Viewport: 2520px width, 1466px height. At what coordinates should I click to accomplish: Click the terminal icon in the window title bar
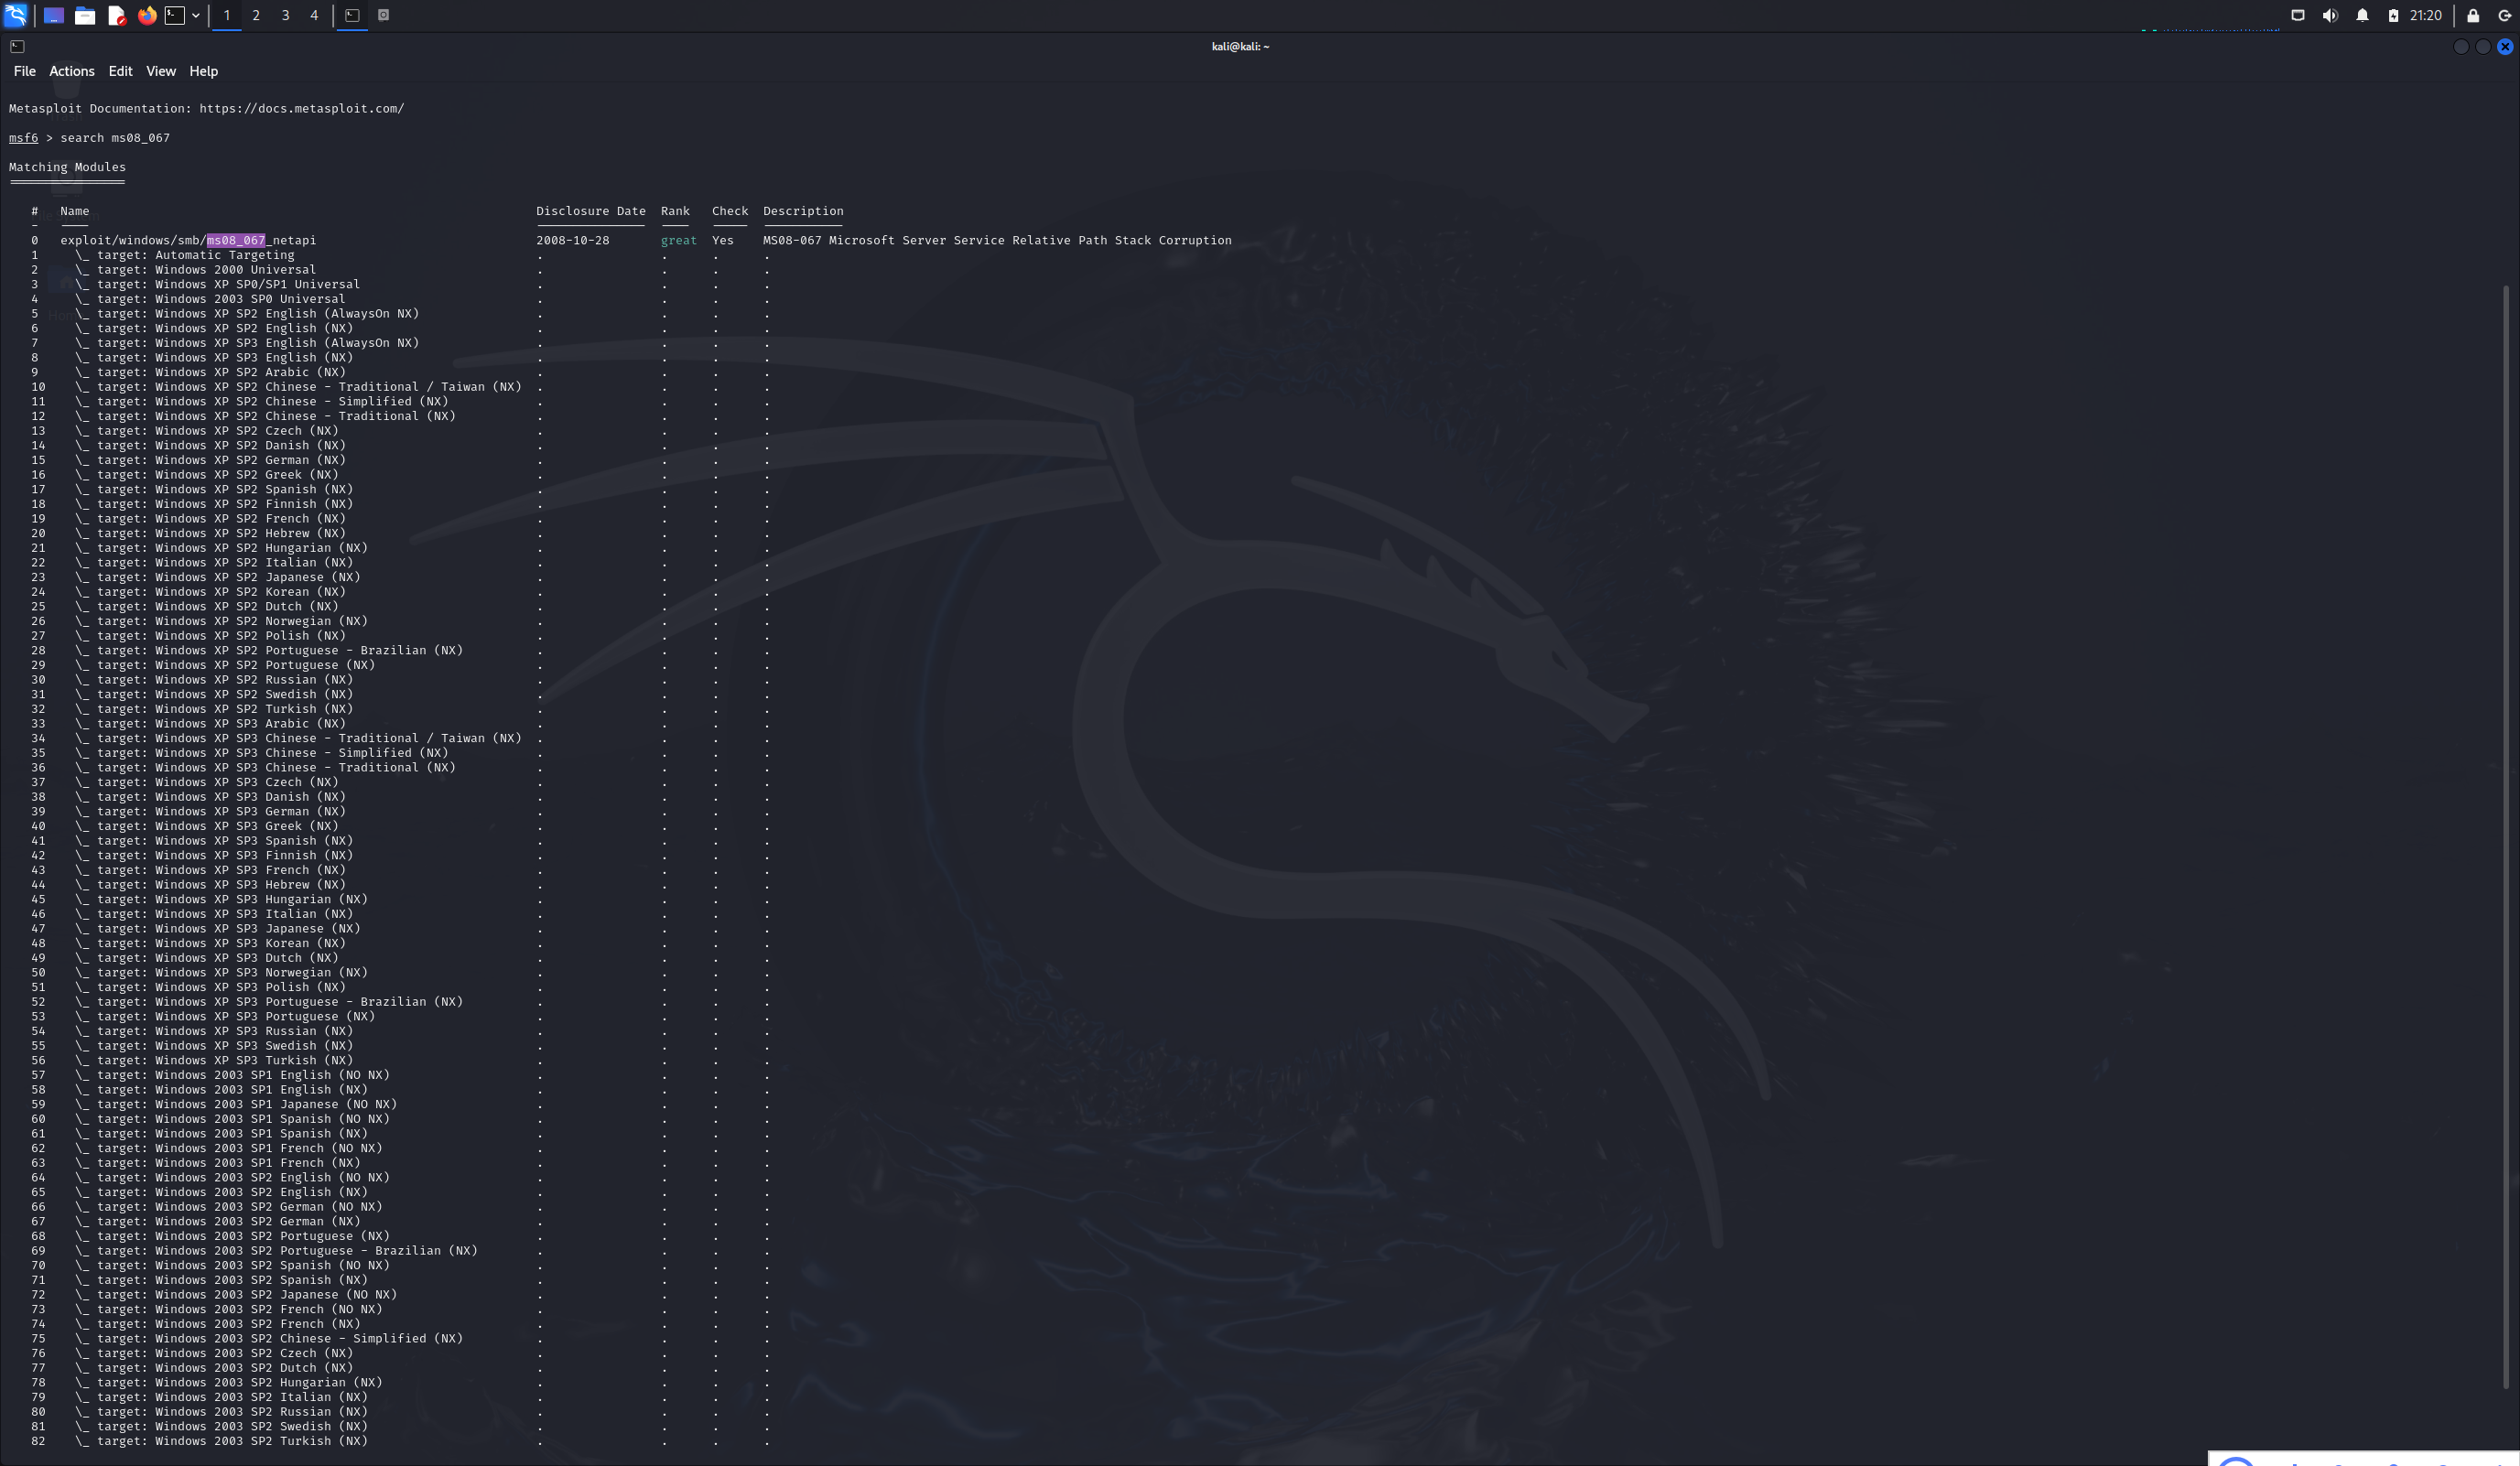tap(17, 46)
